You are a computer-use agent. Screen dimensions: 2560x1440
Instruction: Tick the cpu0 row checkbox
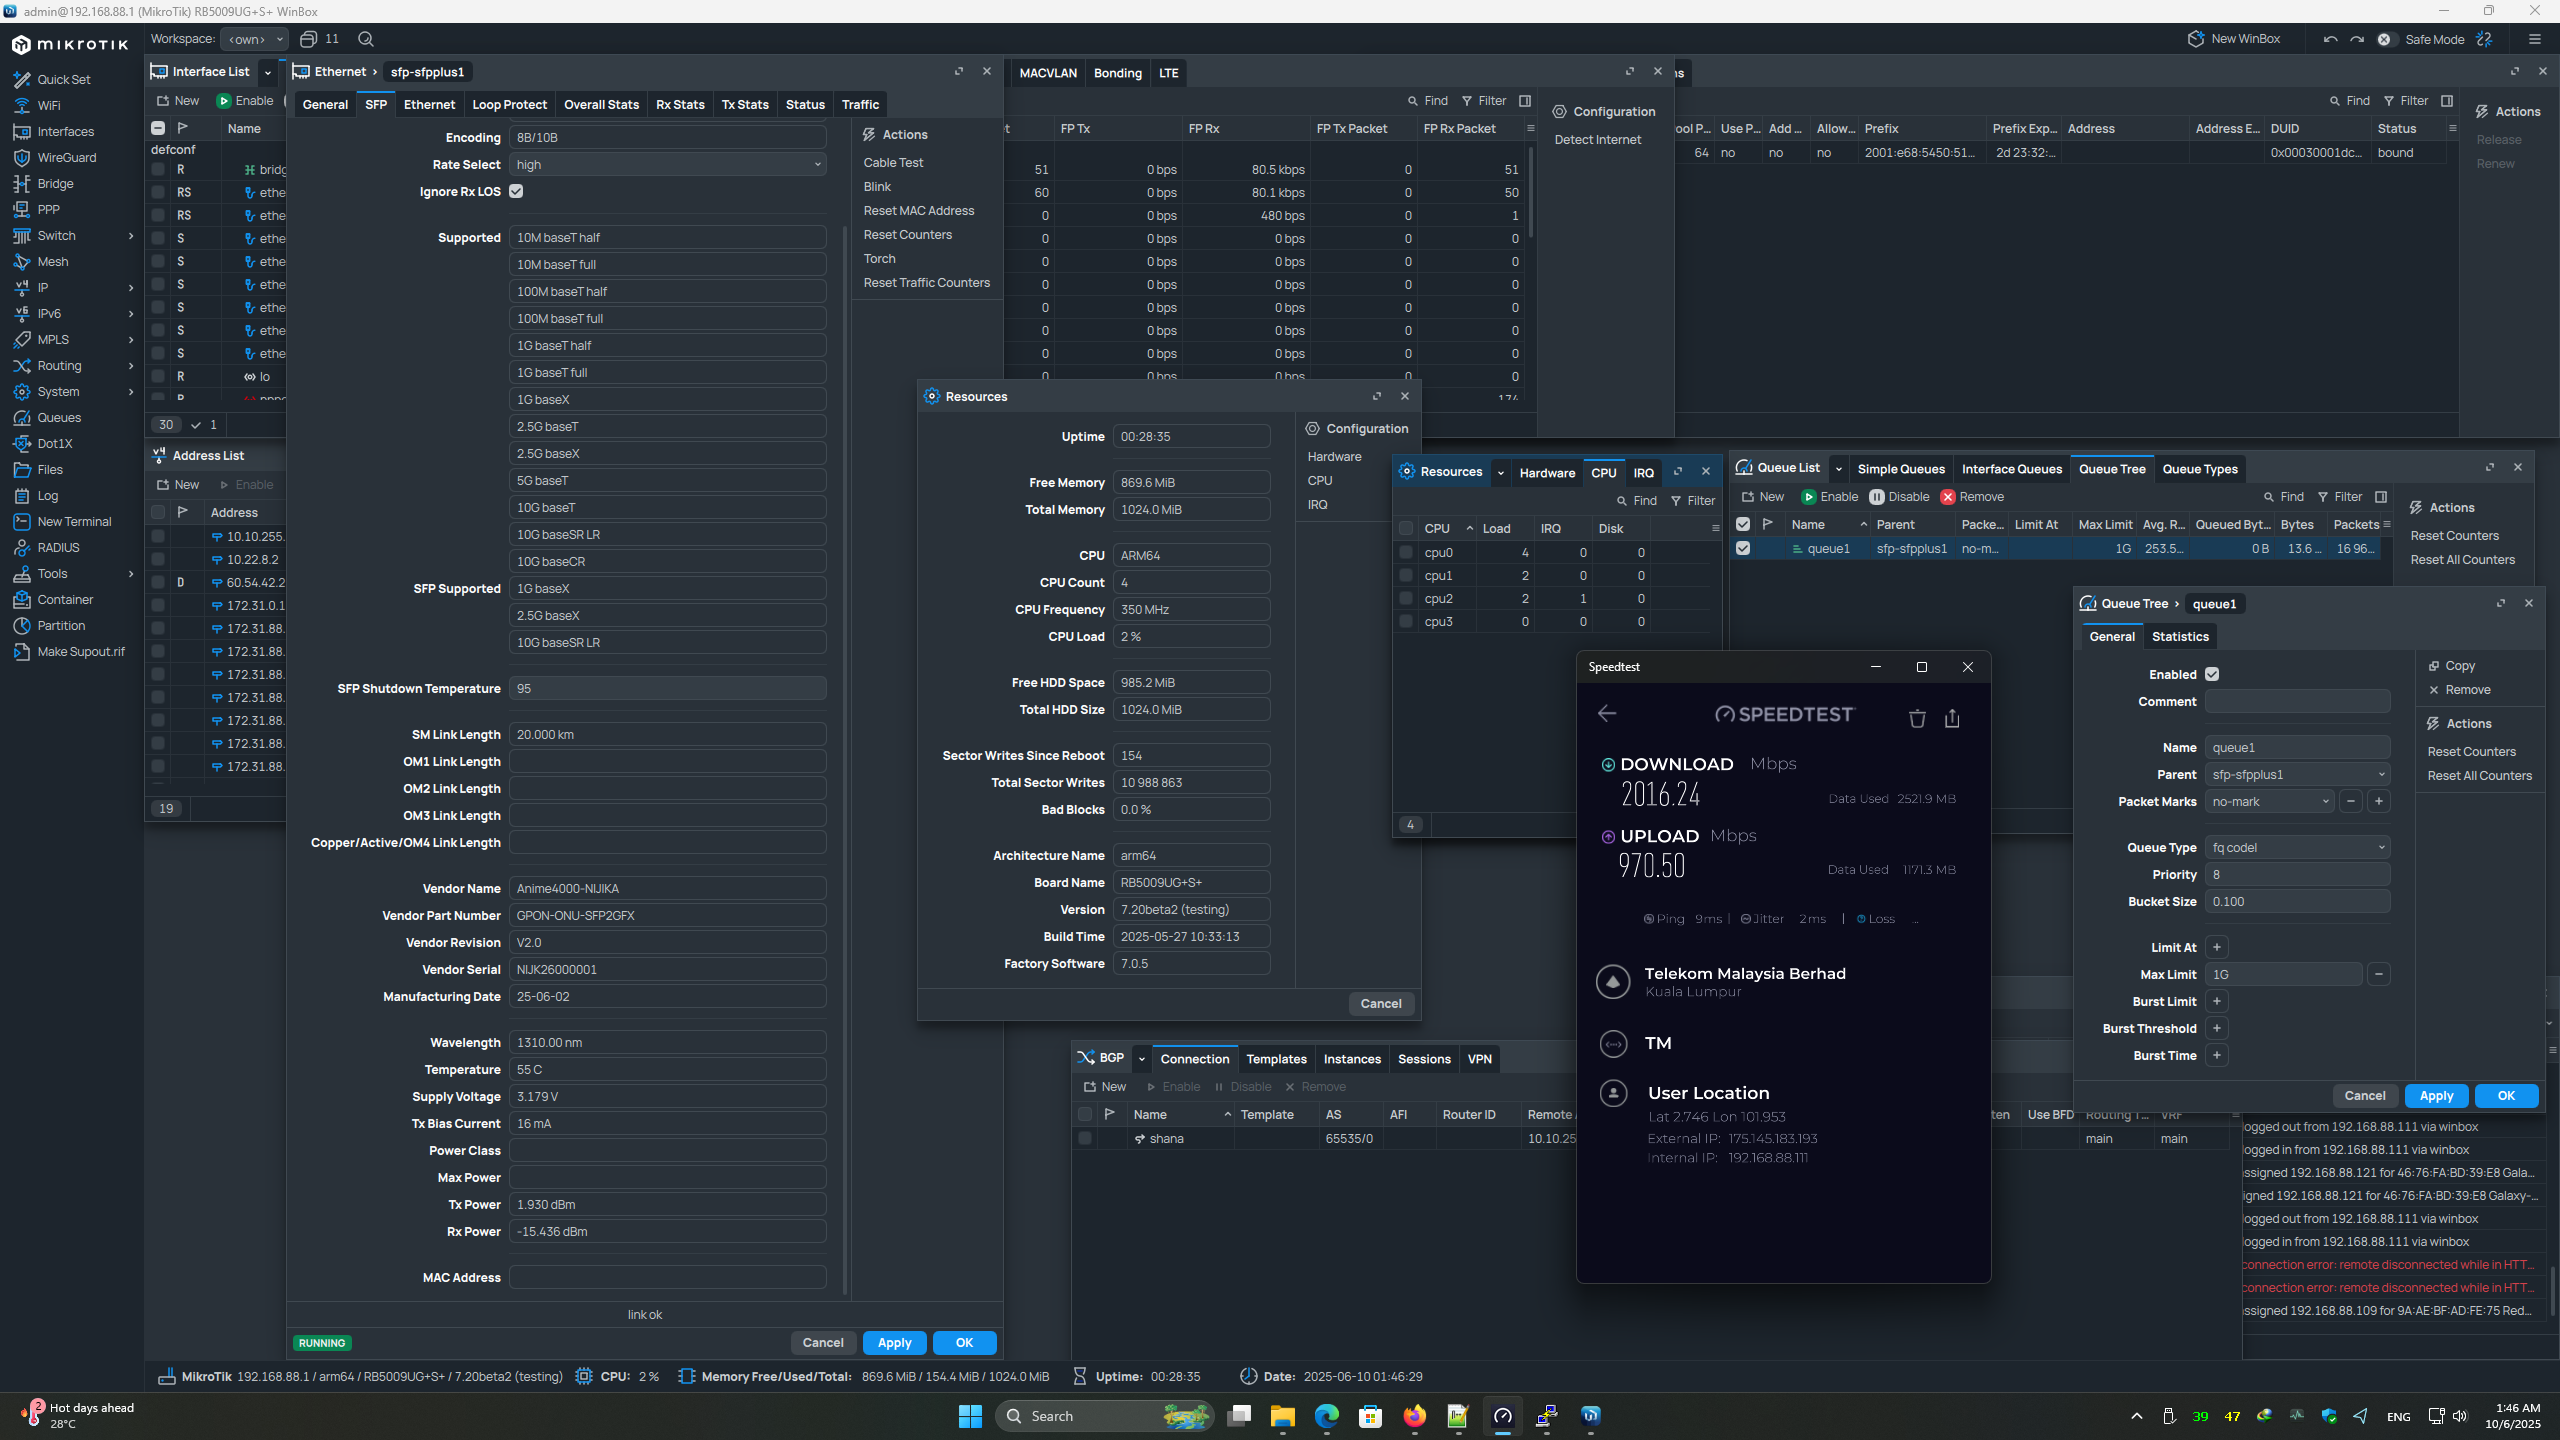1406,552
